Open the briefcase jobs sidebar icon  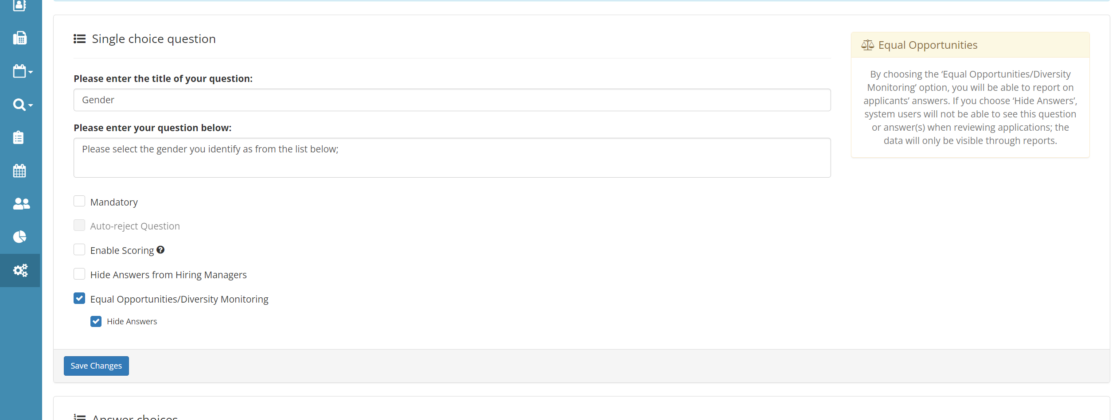[x=20, y=38]
